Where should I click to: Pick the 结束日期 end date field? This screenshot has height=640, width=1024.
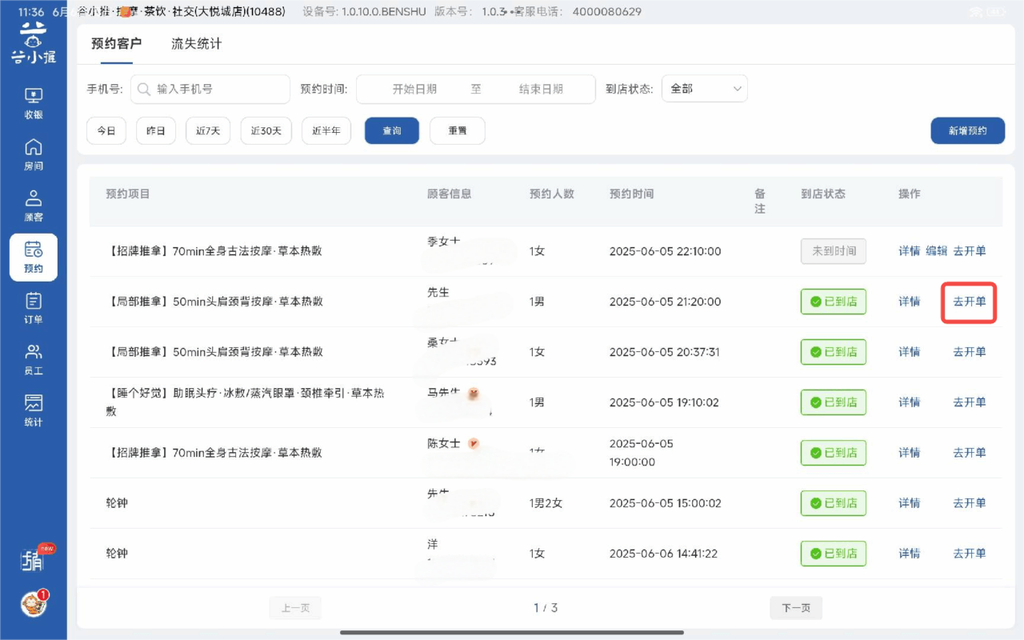coord(541,89)
